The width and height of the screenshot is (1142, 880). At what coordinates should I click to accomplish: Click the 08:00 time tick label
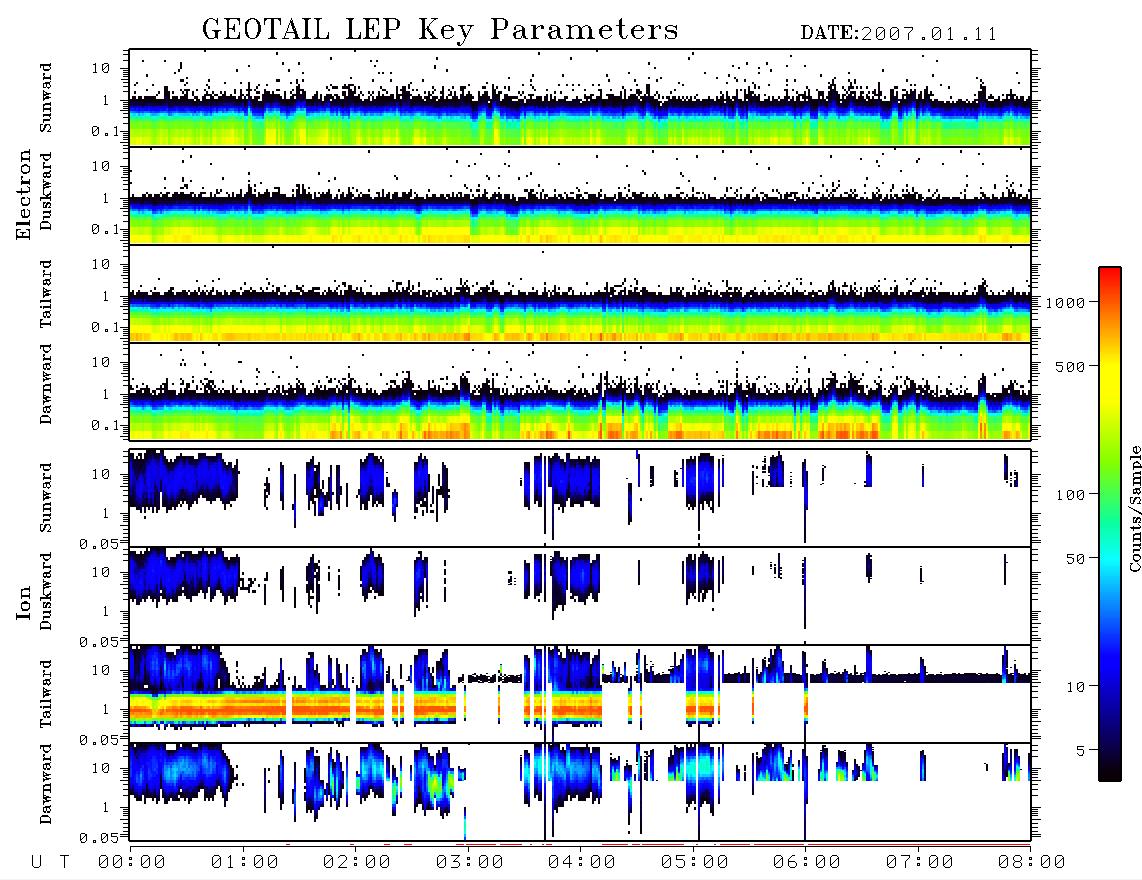[x=1031, y=863]
